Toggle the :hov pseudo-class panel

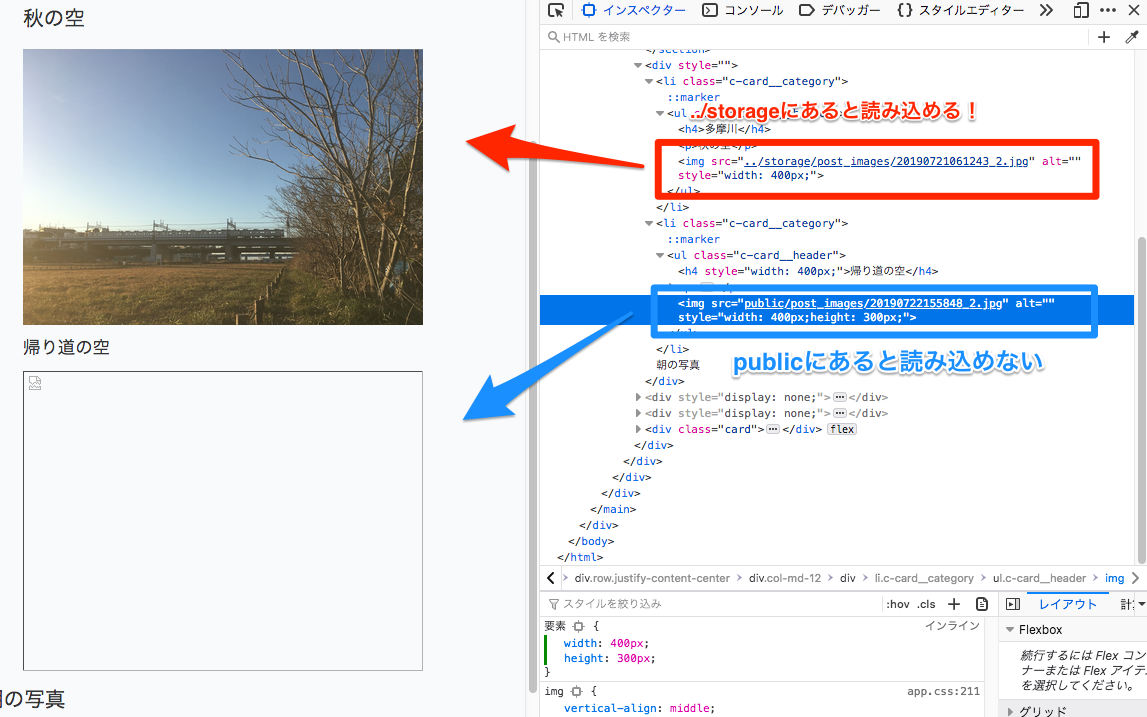pos(898,604)
